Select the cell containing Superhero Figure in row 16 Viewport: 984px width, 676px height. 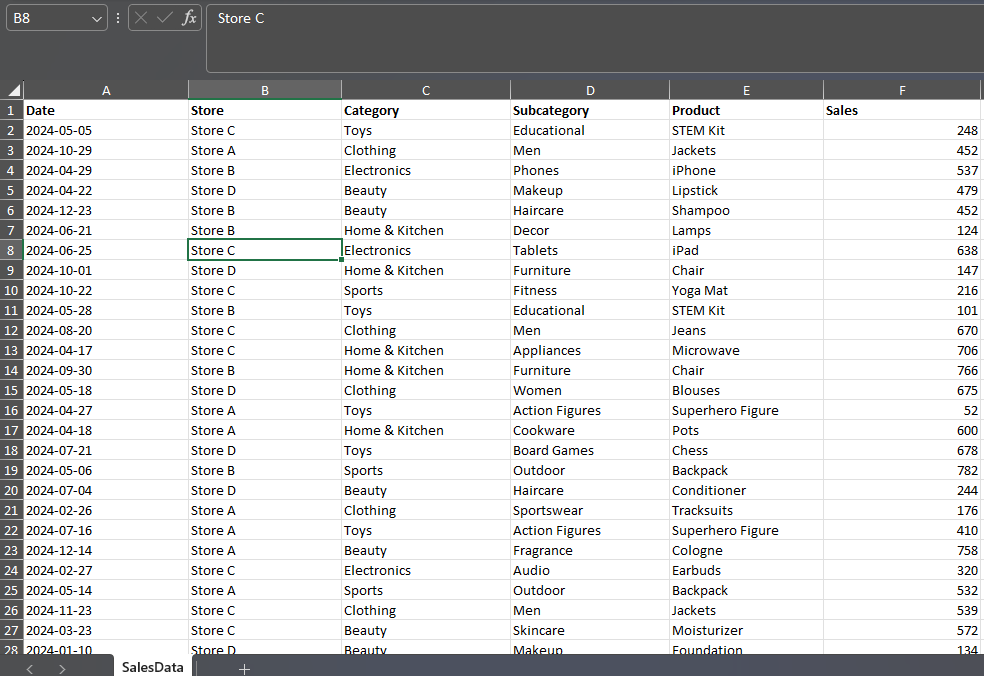pos(746,410)
